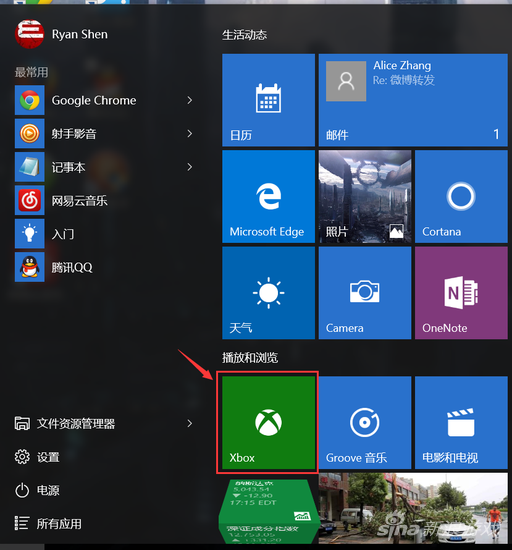Open the 邮件 mail tile

(x=413, y=100)
